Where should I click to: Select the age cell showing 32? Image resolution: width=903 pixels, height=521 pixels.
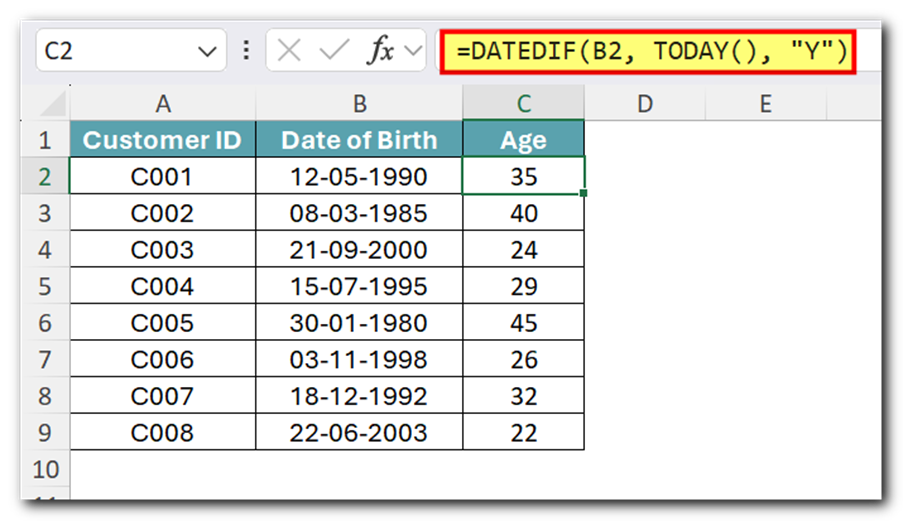523,395
